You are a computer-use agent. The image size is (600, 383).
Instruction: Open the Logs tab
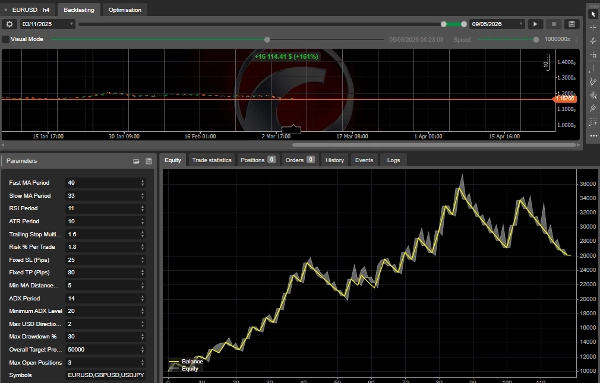(393, 160)
